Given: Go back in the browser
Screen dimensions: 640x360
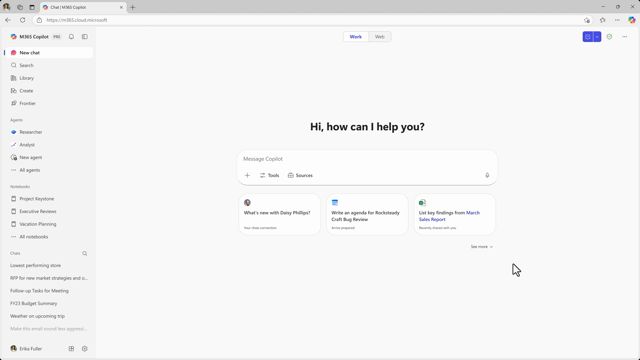Looking at the screenshot, I should pyautogui.click(x=8, y=20).
